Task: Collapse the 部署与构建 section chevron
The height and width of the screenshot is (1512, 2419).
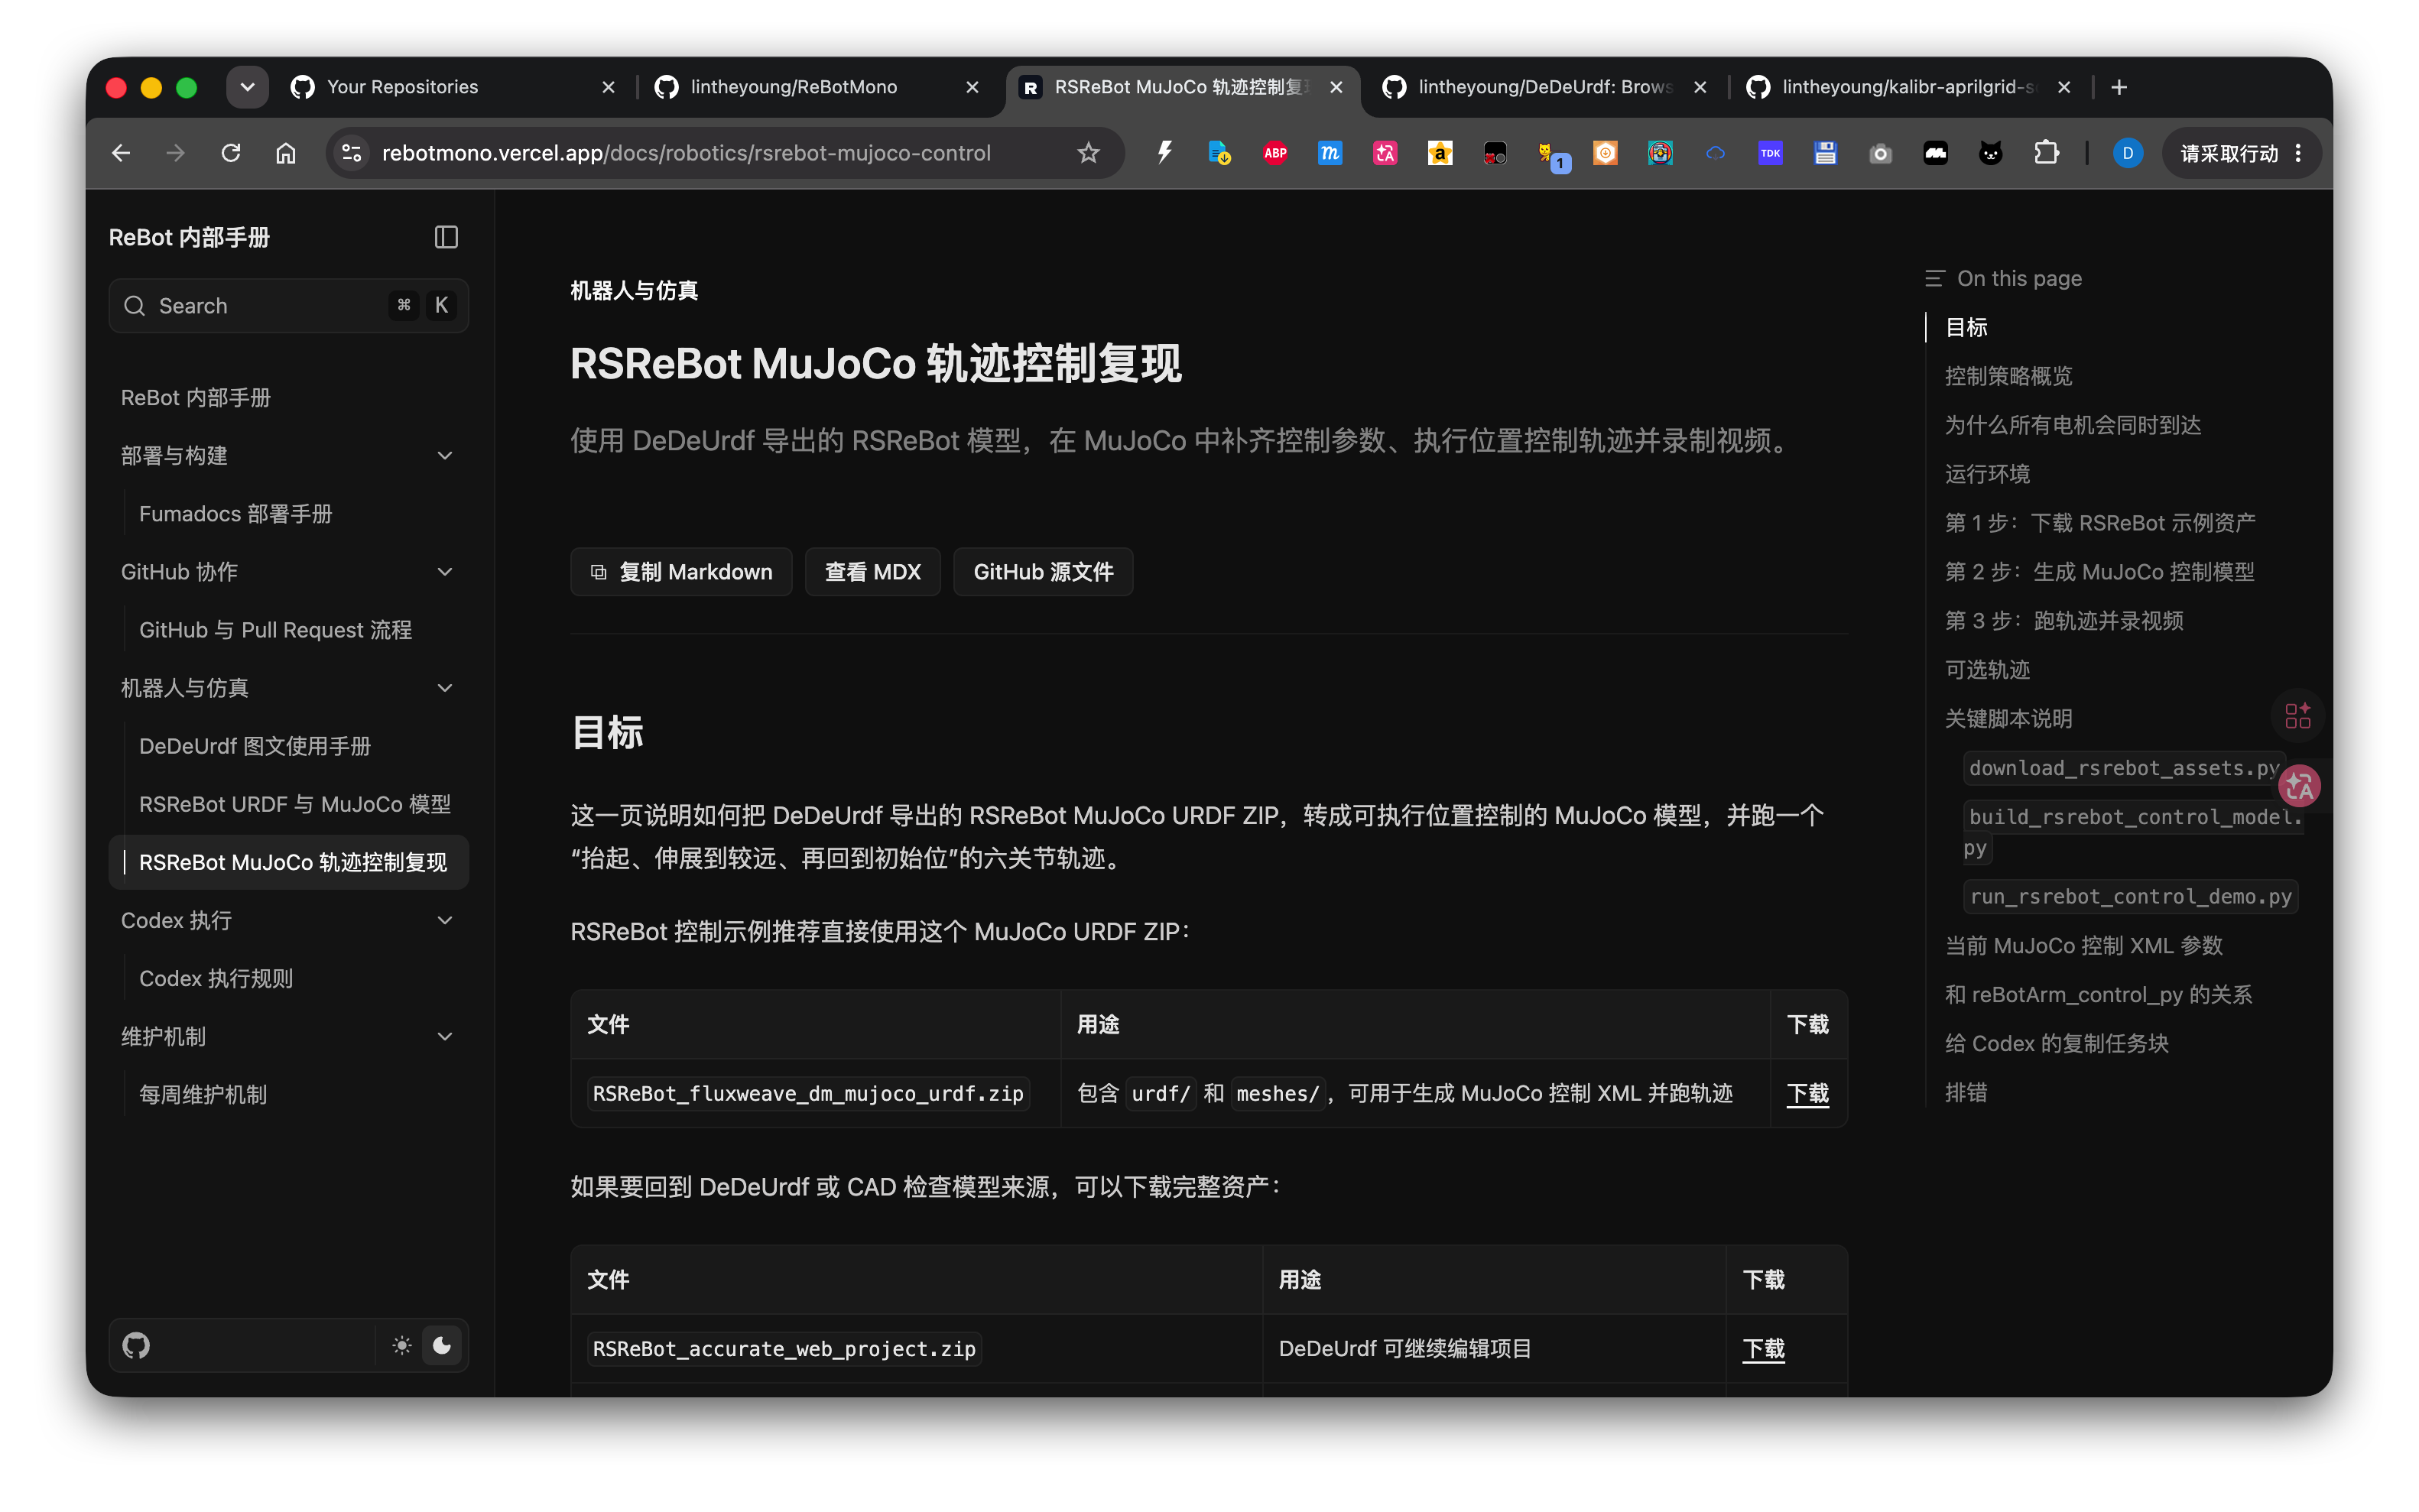Action: click(445, 456)
